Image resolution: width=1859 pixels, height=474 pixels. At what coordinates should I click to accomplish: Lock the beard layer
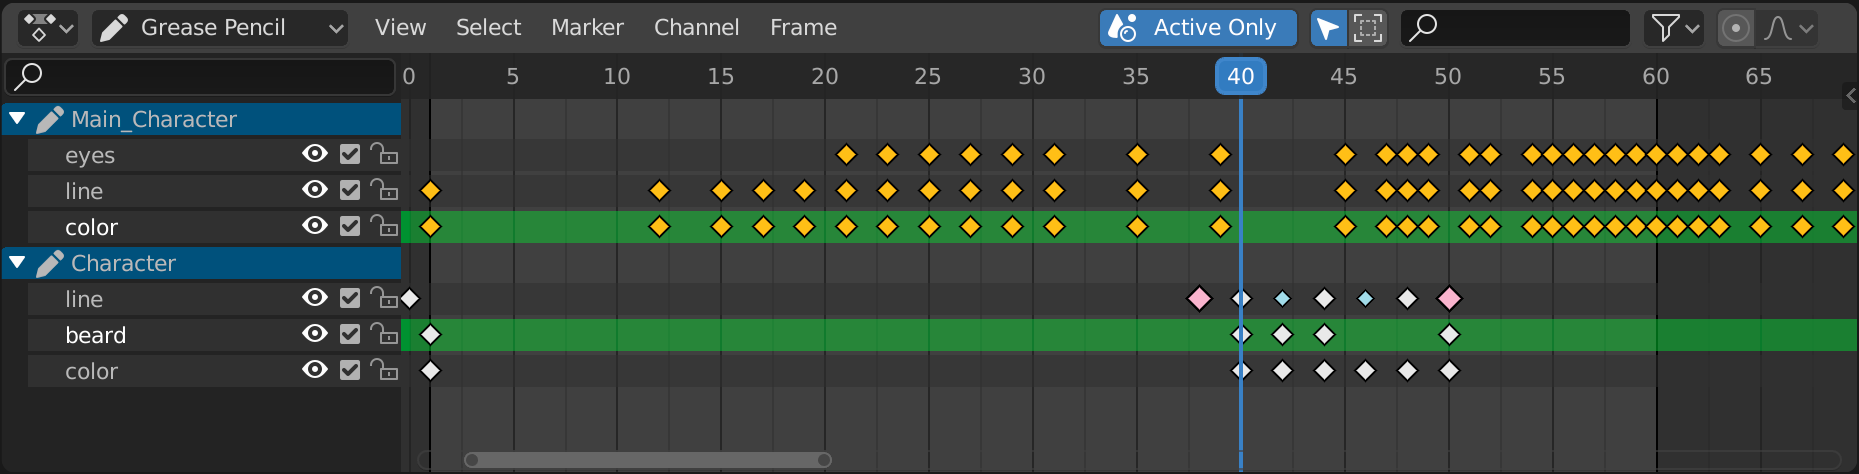[384, 334]
